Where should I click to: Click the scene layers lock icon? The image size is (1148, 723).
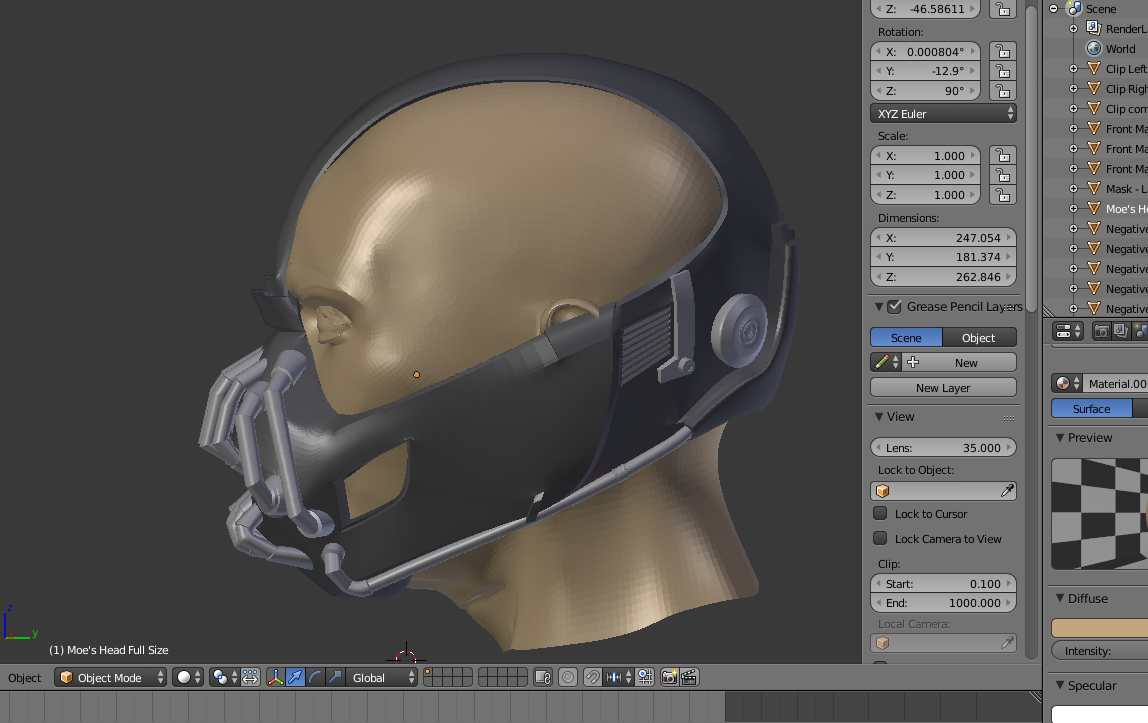tap(543, 678)
